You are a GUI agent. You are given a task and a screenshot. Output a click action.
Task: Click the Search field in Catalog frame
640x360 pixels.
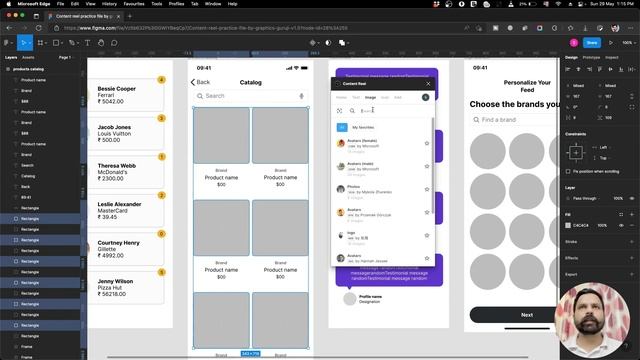pyautogui.click(x=250, y=96)
